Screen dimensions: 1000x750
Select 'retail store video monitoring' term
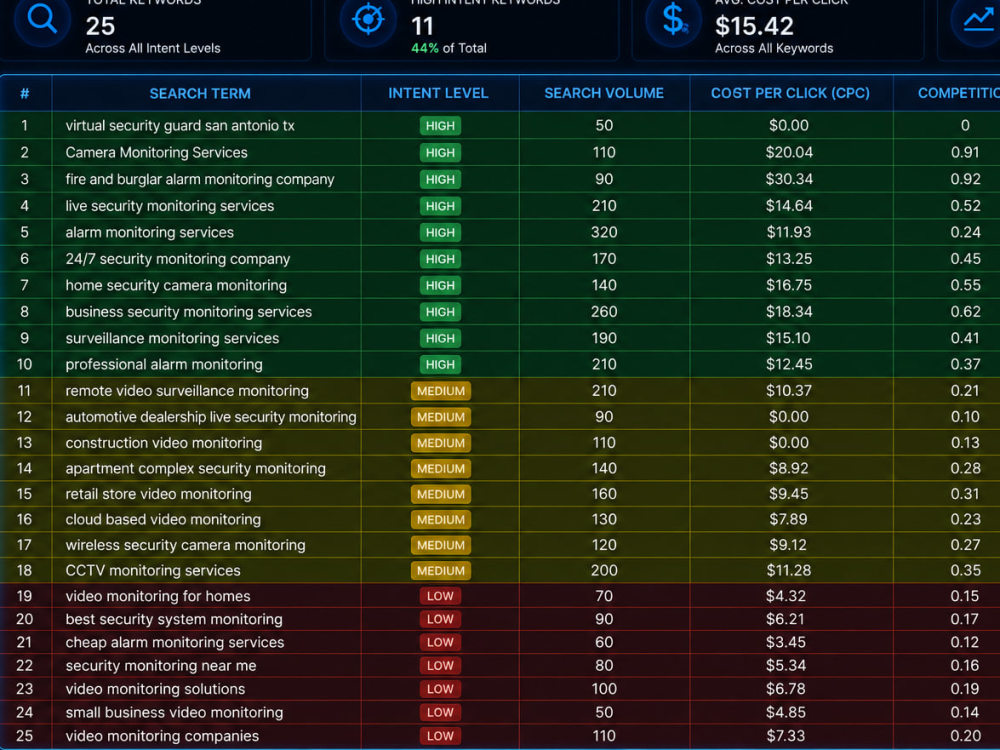pos(158,494)
